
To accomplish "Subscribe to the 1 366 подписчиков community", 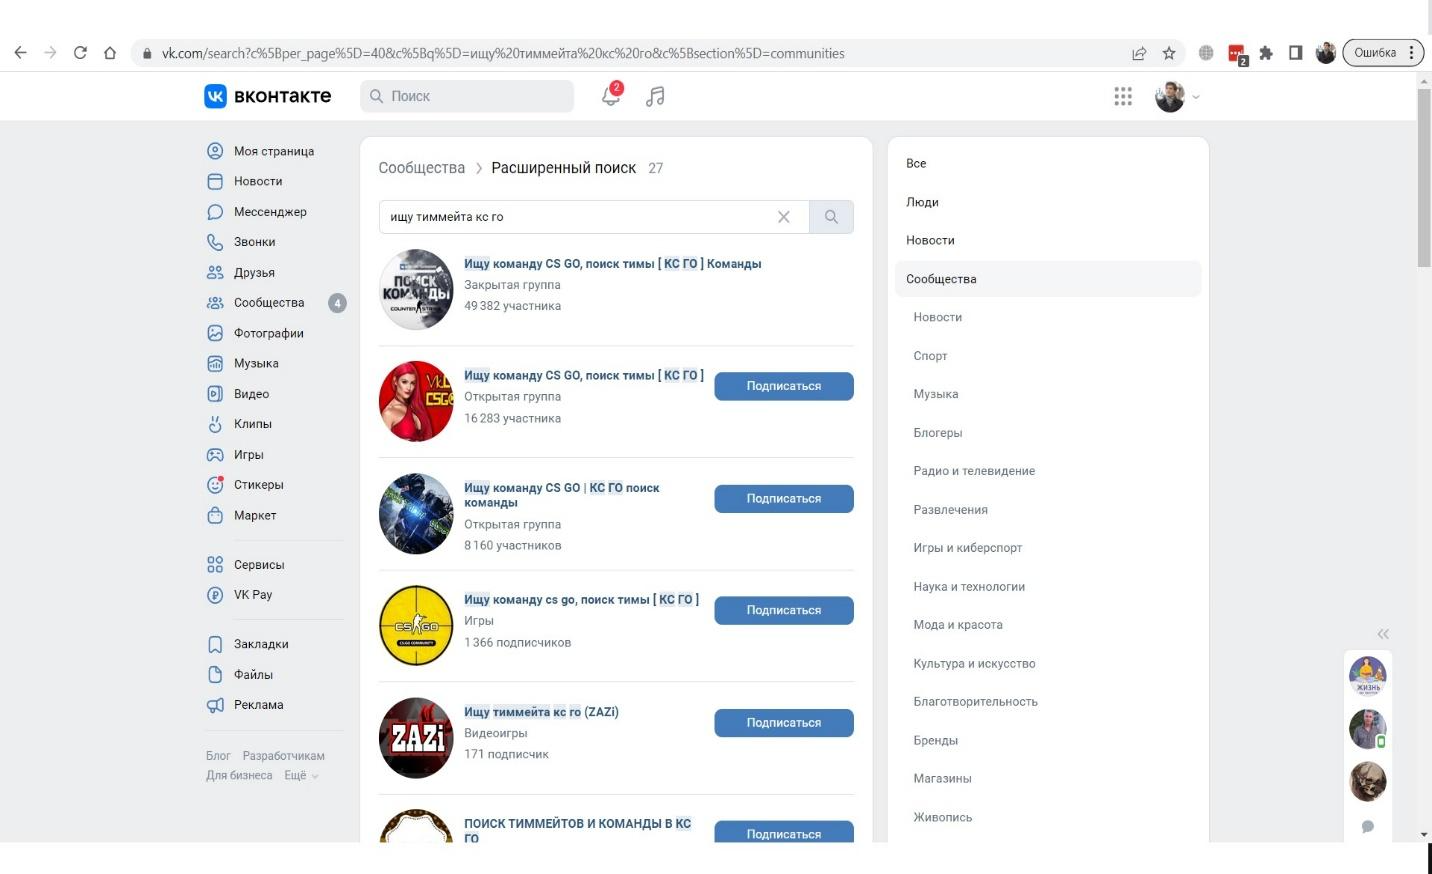I will pos(784,611).
